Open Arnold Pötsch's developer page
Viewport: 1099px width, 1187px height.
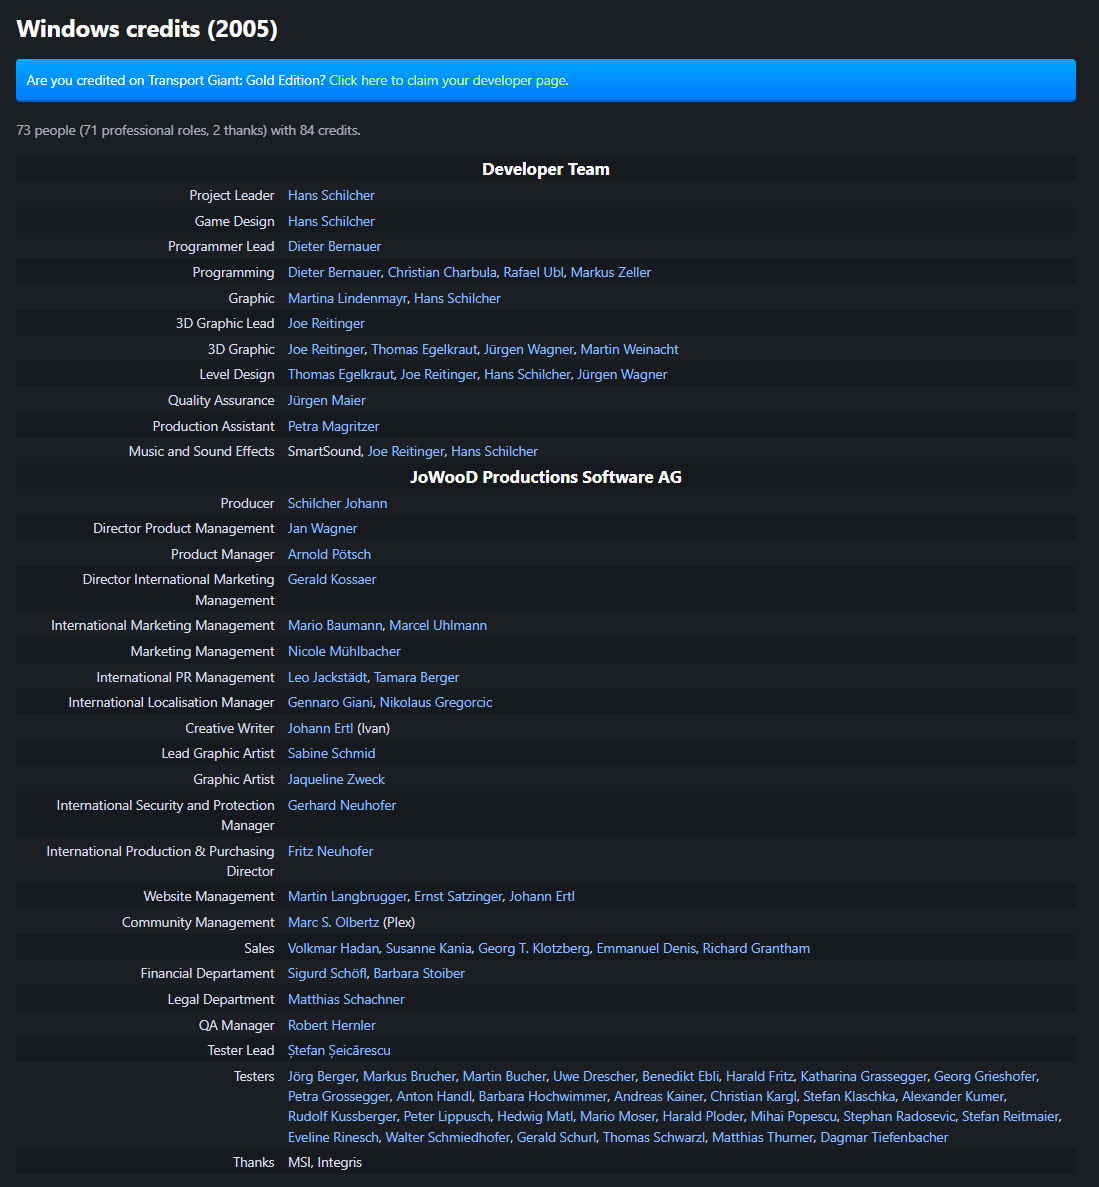click(x=329, y=554)
